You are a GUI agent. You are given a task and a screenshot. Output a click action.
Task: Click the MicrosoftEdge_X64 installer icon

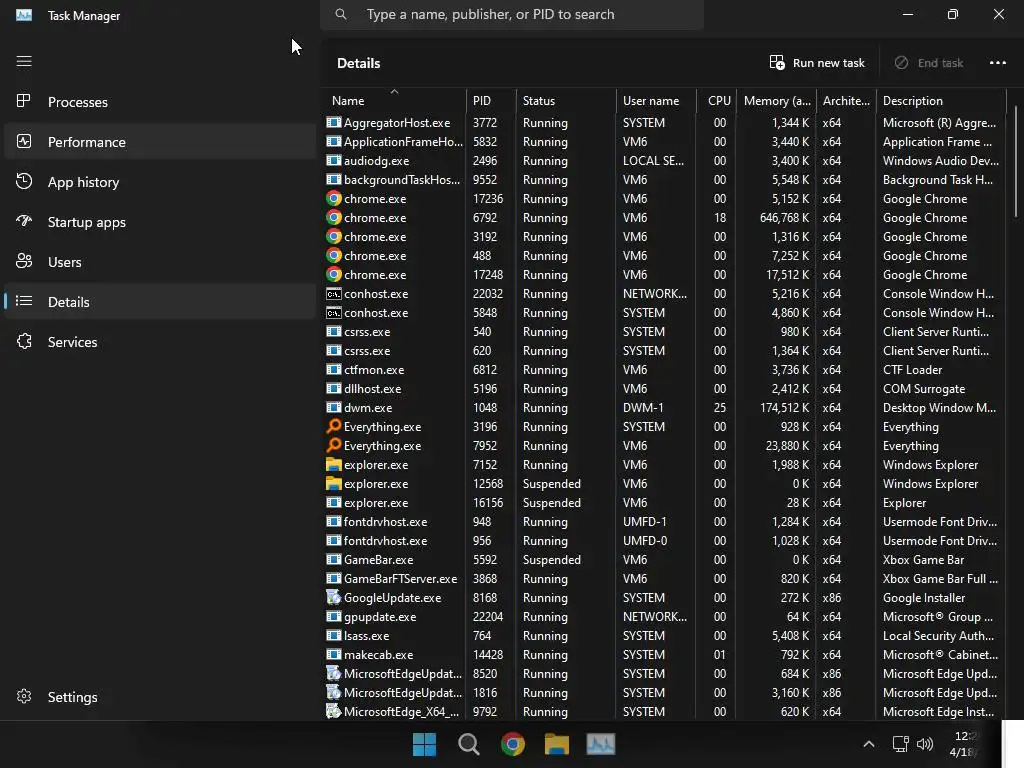point(334,711)
